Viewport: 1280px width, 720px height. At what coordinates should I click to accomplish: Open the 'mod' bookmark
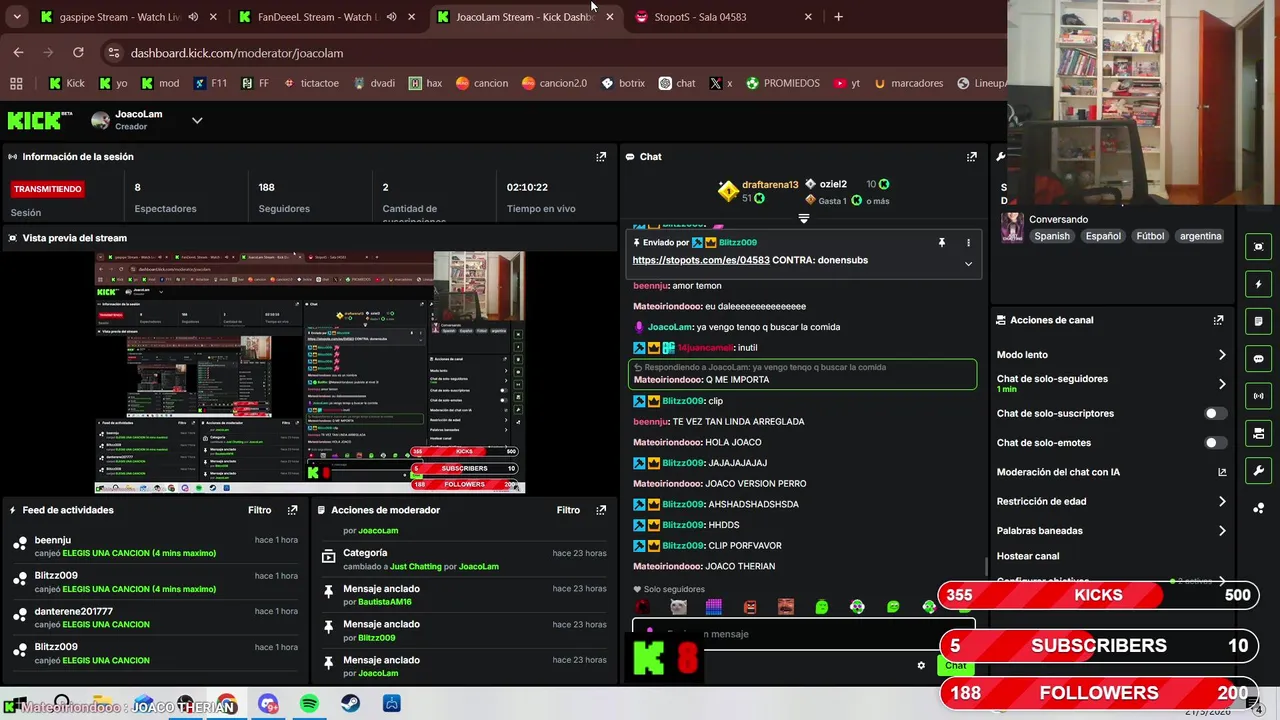tap(160, 83)
